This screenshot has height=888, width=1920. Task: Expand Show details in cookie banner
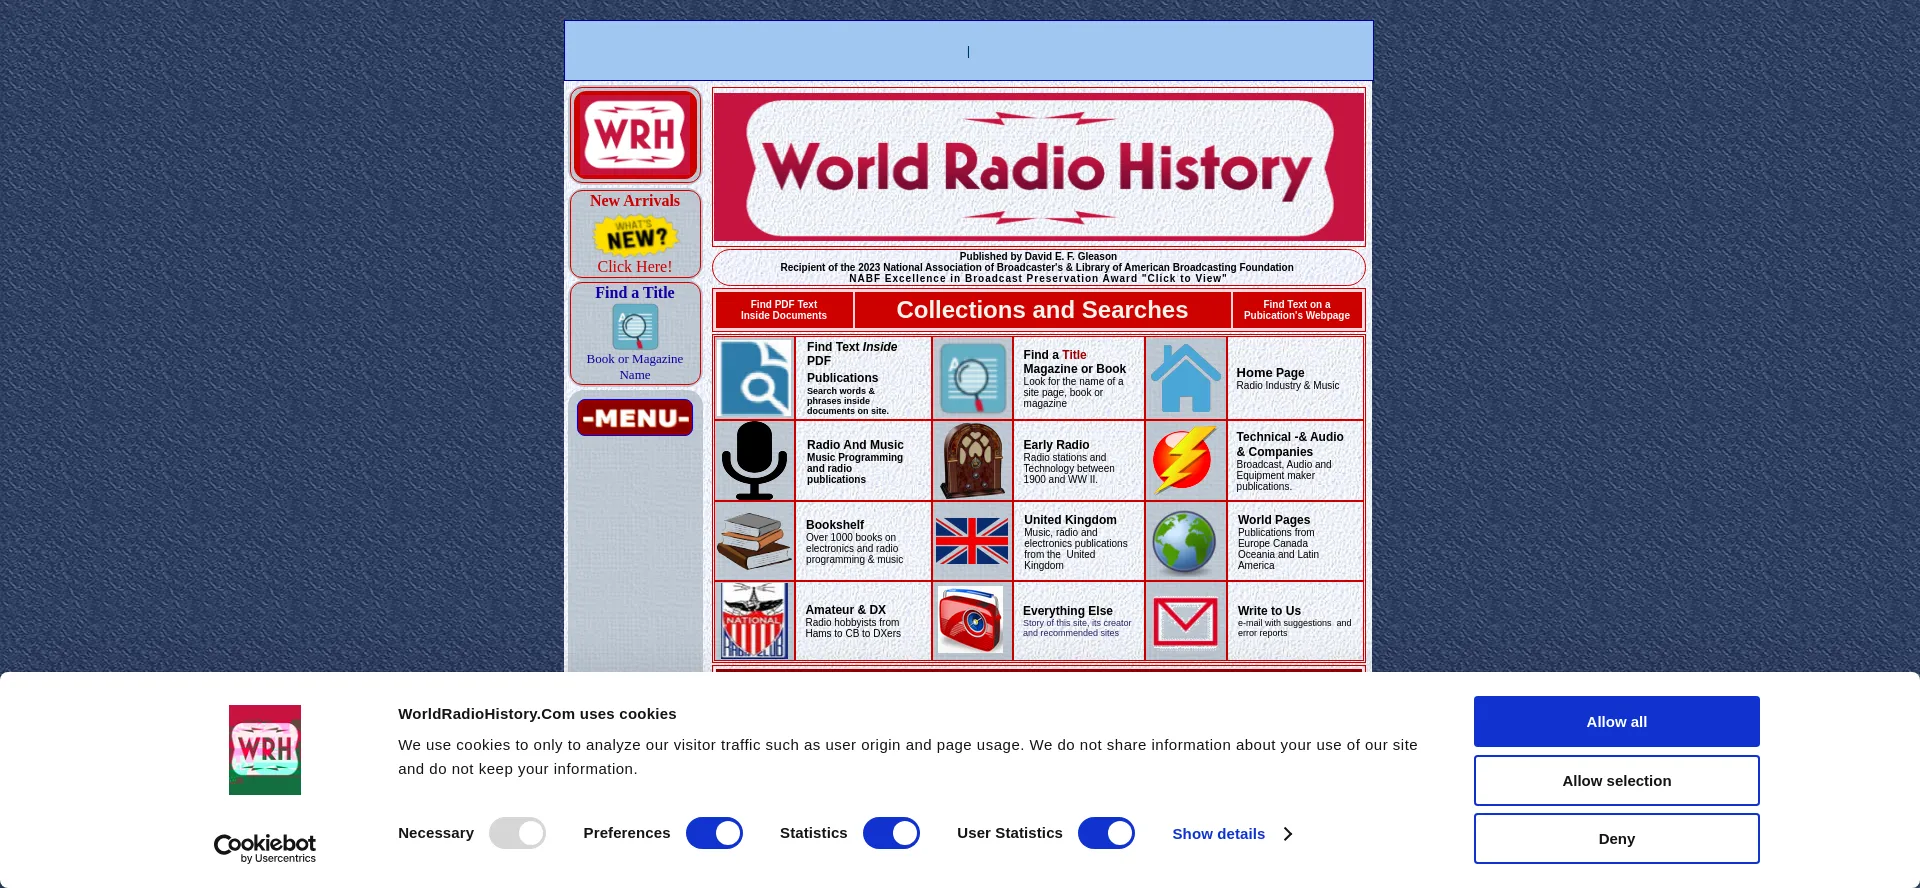1232,834
